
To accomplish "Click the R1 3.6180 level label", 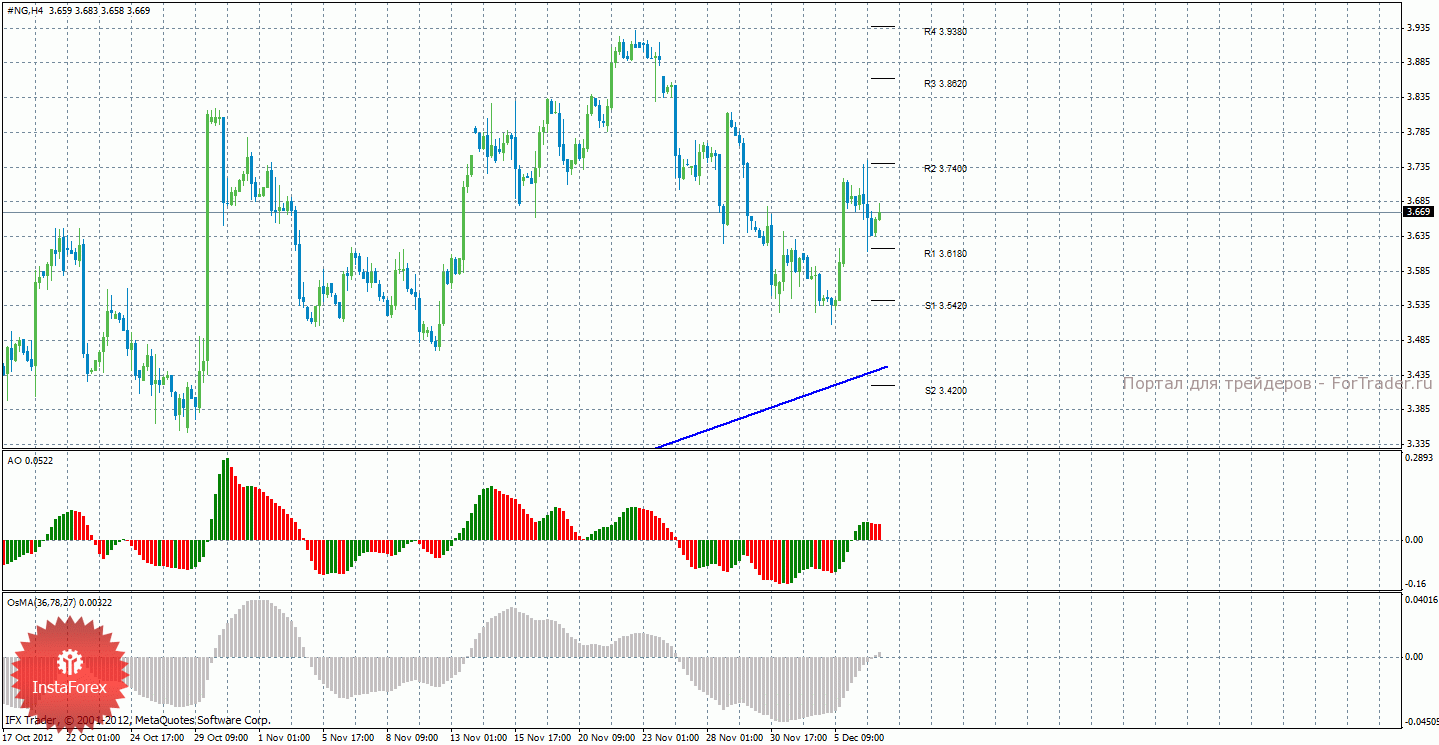I will coord(945,254).
